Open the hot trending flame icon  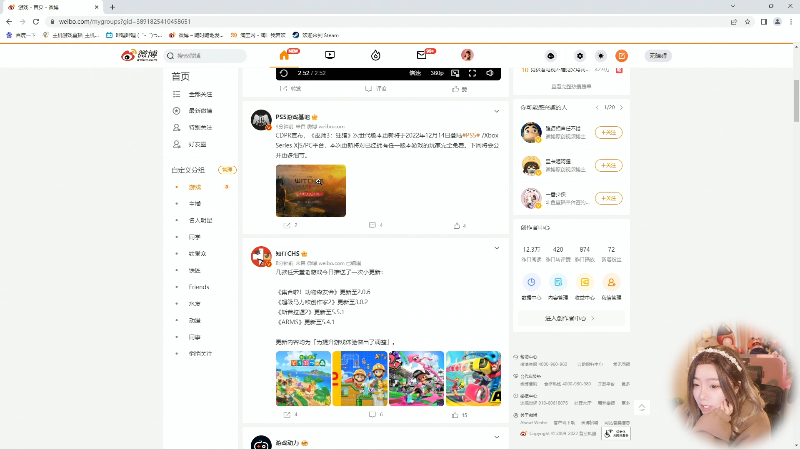pos(376,55)
